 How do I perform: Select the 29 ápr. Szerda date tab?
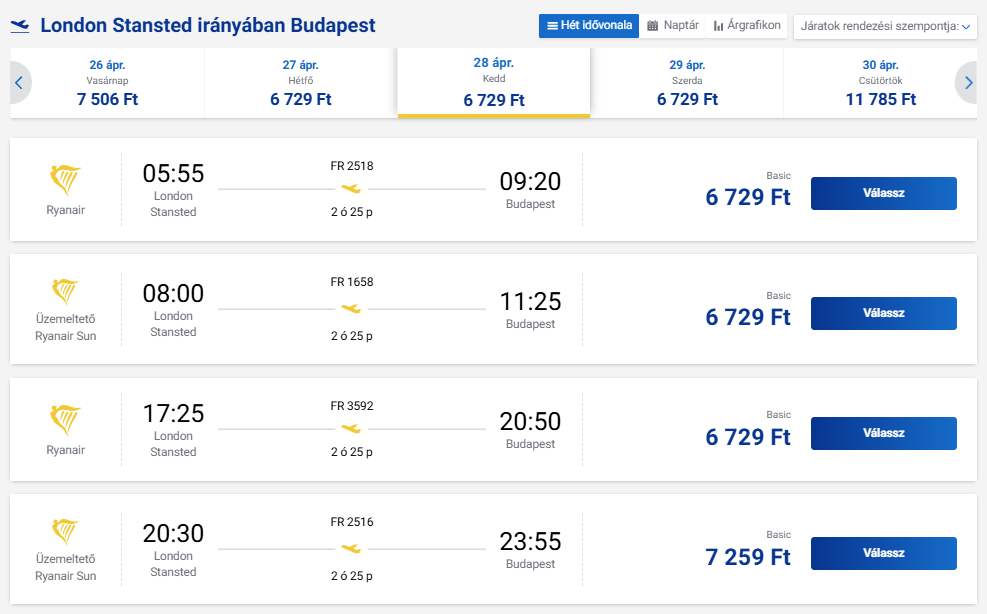pos(687,83)
